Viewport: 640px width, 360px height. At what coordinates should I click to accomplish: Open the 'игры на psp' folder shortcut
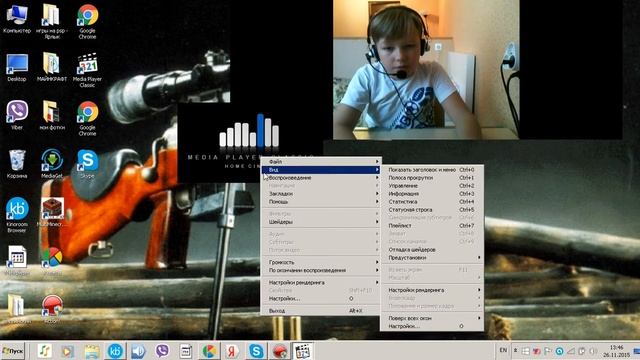(x=51, y=21)
